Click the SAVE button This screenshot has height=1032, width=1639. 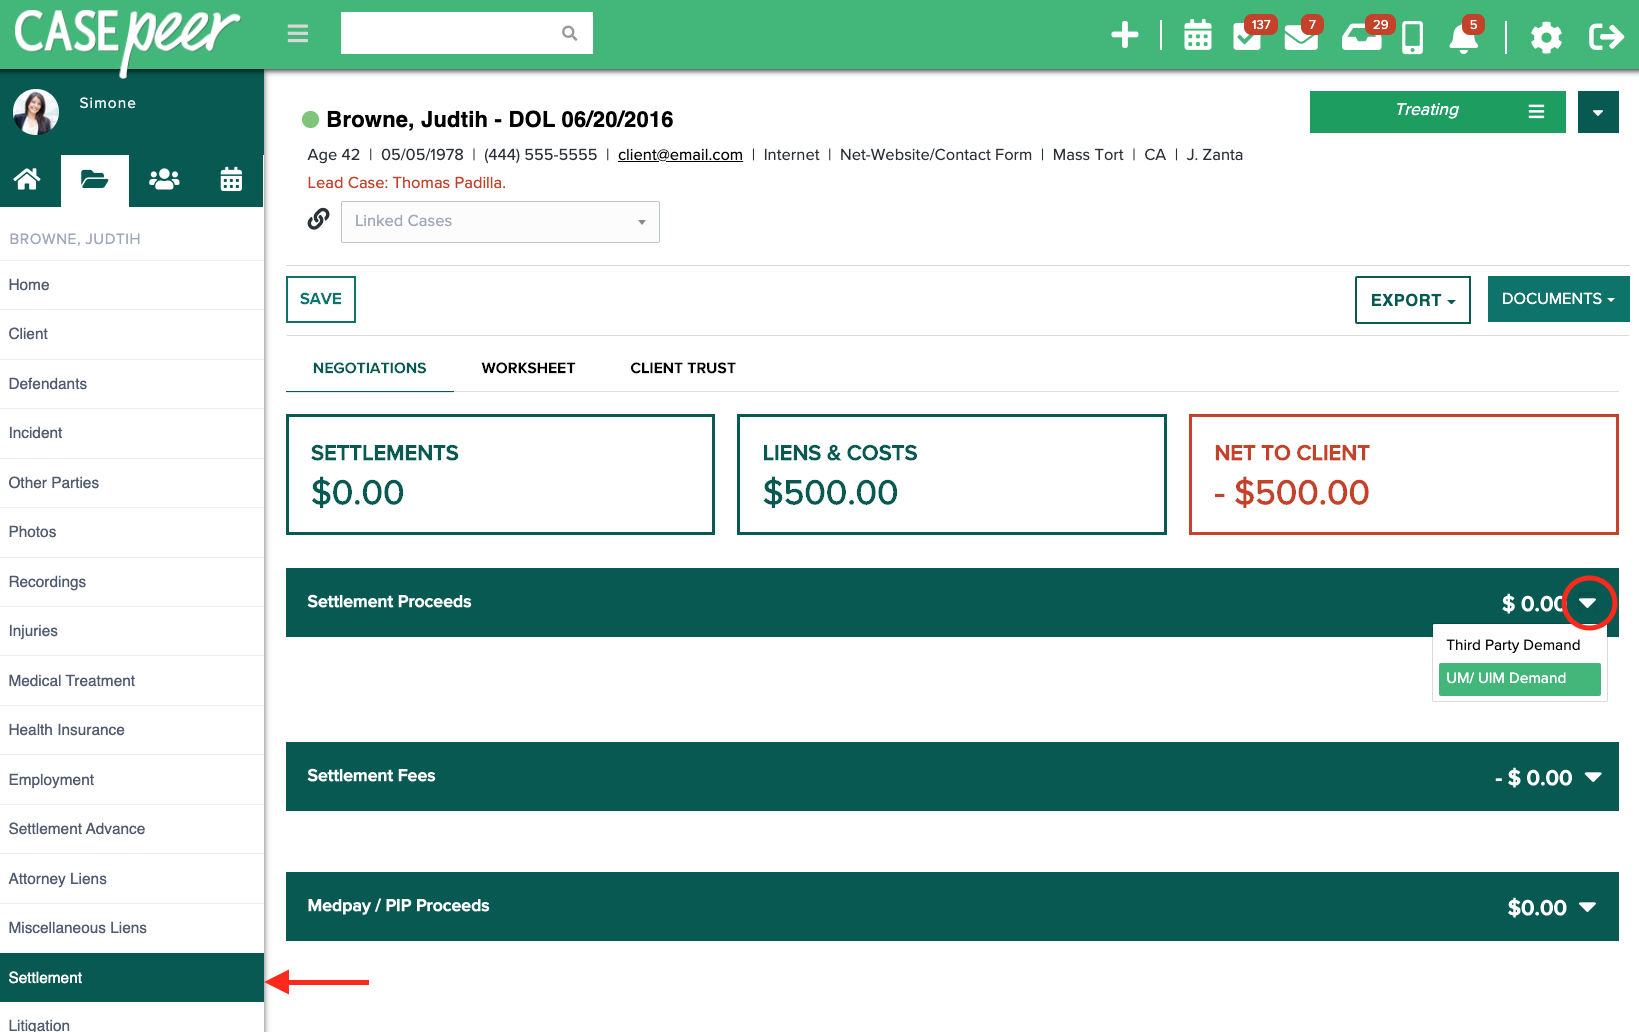[320, 299]
